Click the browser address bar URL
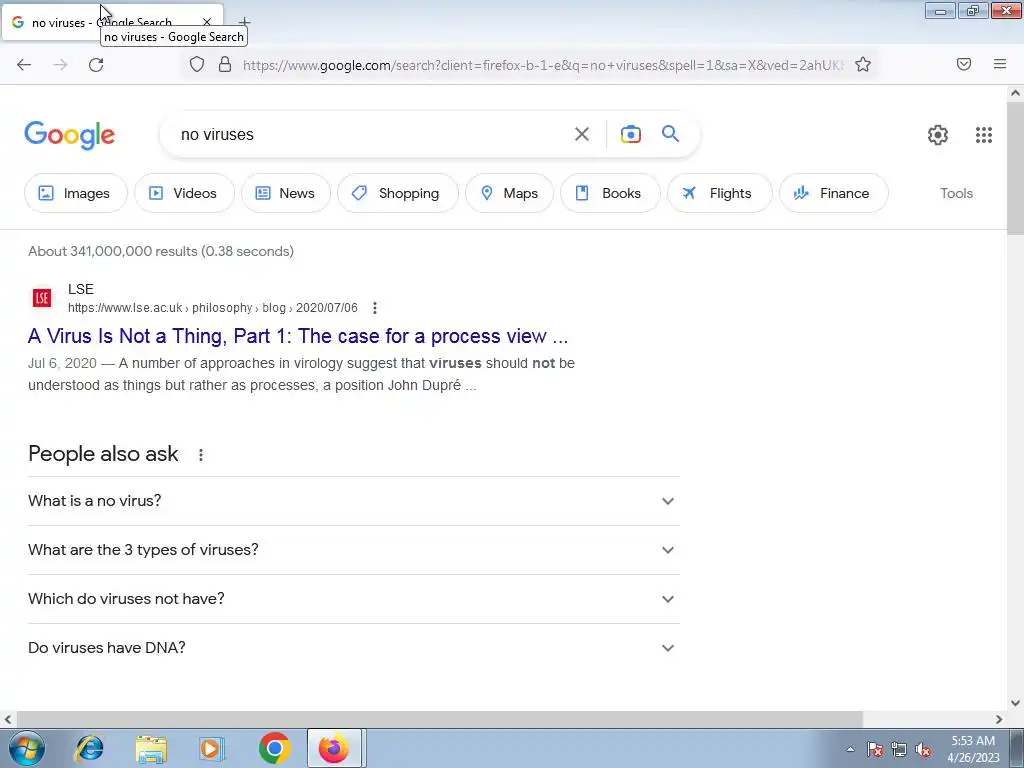This screenshot has height=768, width=1024. (543, 65)
